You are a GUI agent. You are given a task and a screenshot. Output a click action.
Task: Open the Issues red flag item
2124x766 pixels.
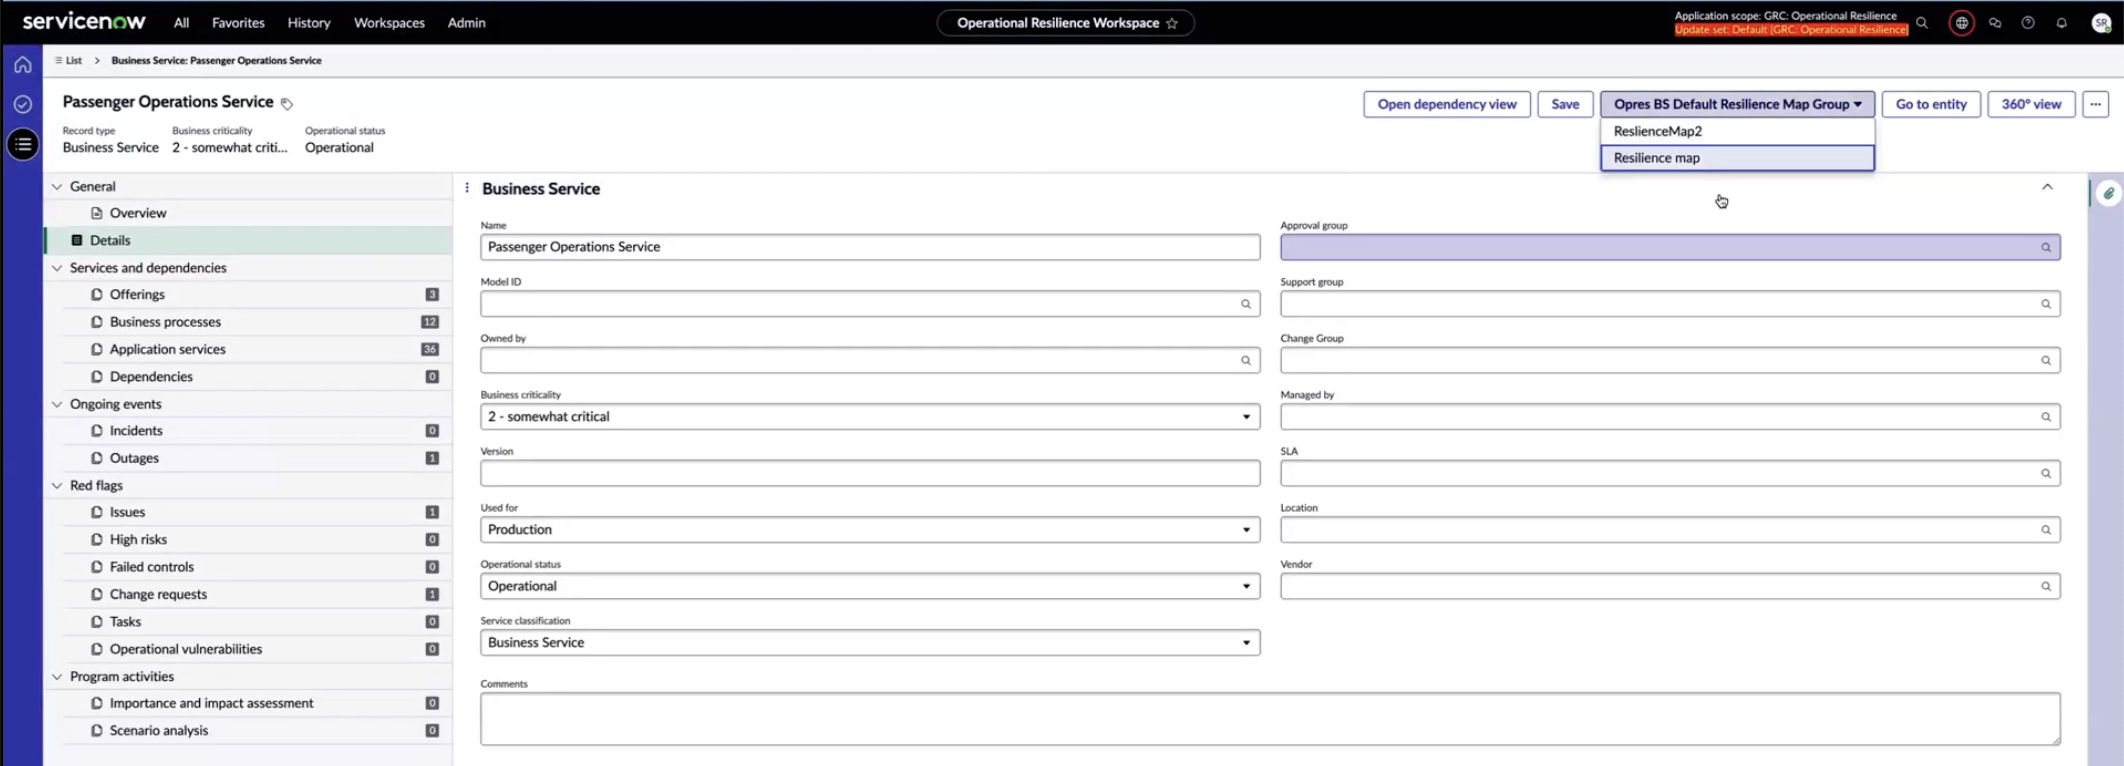[x=127, y=512]
